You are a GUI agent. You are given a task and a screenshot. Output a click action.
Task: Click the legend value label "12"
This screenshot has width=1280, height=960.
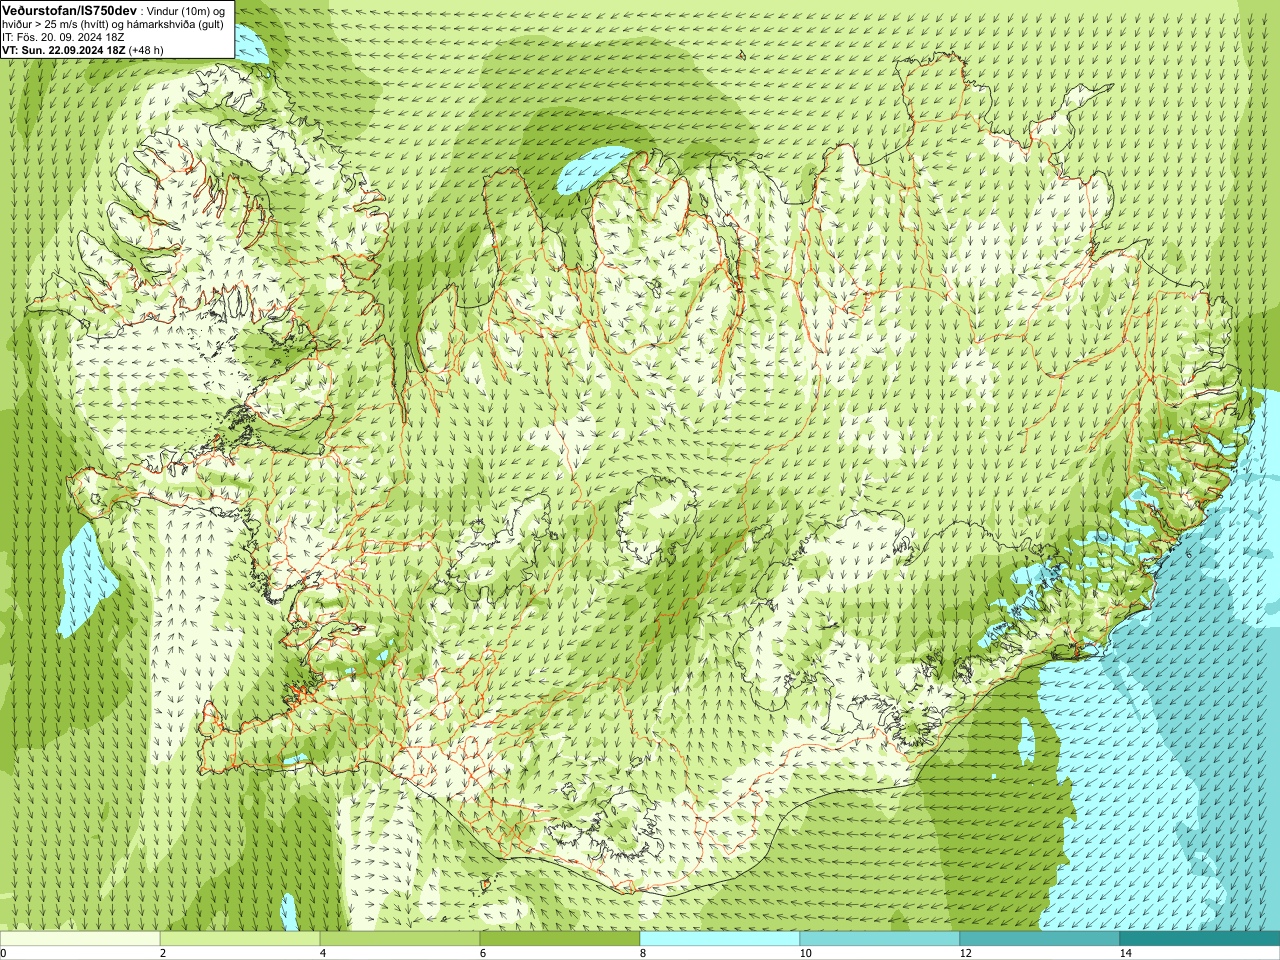[965, 953]
